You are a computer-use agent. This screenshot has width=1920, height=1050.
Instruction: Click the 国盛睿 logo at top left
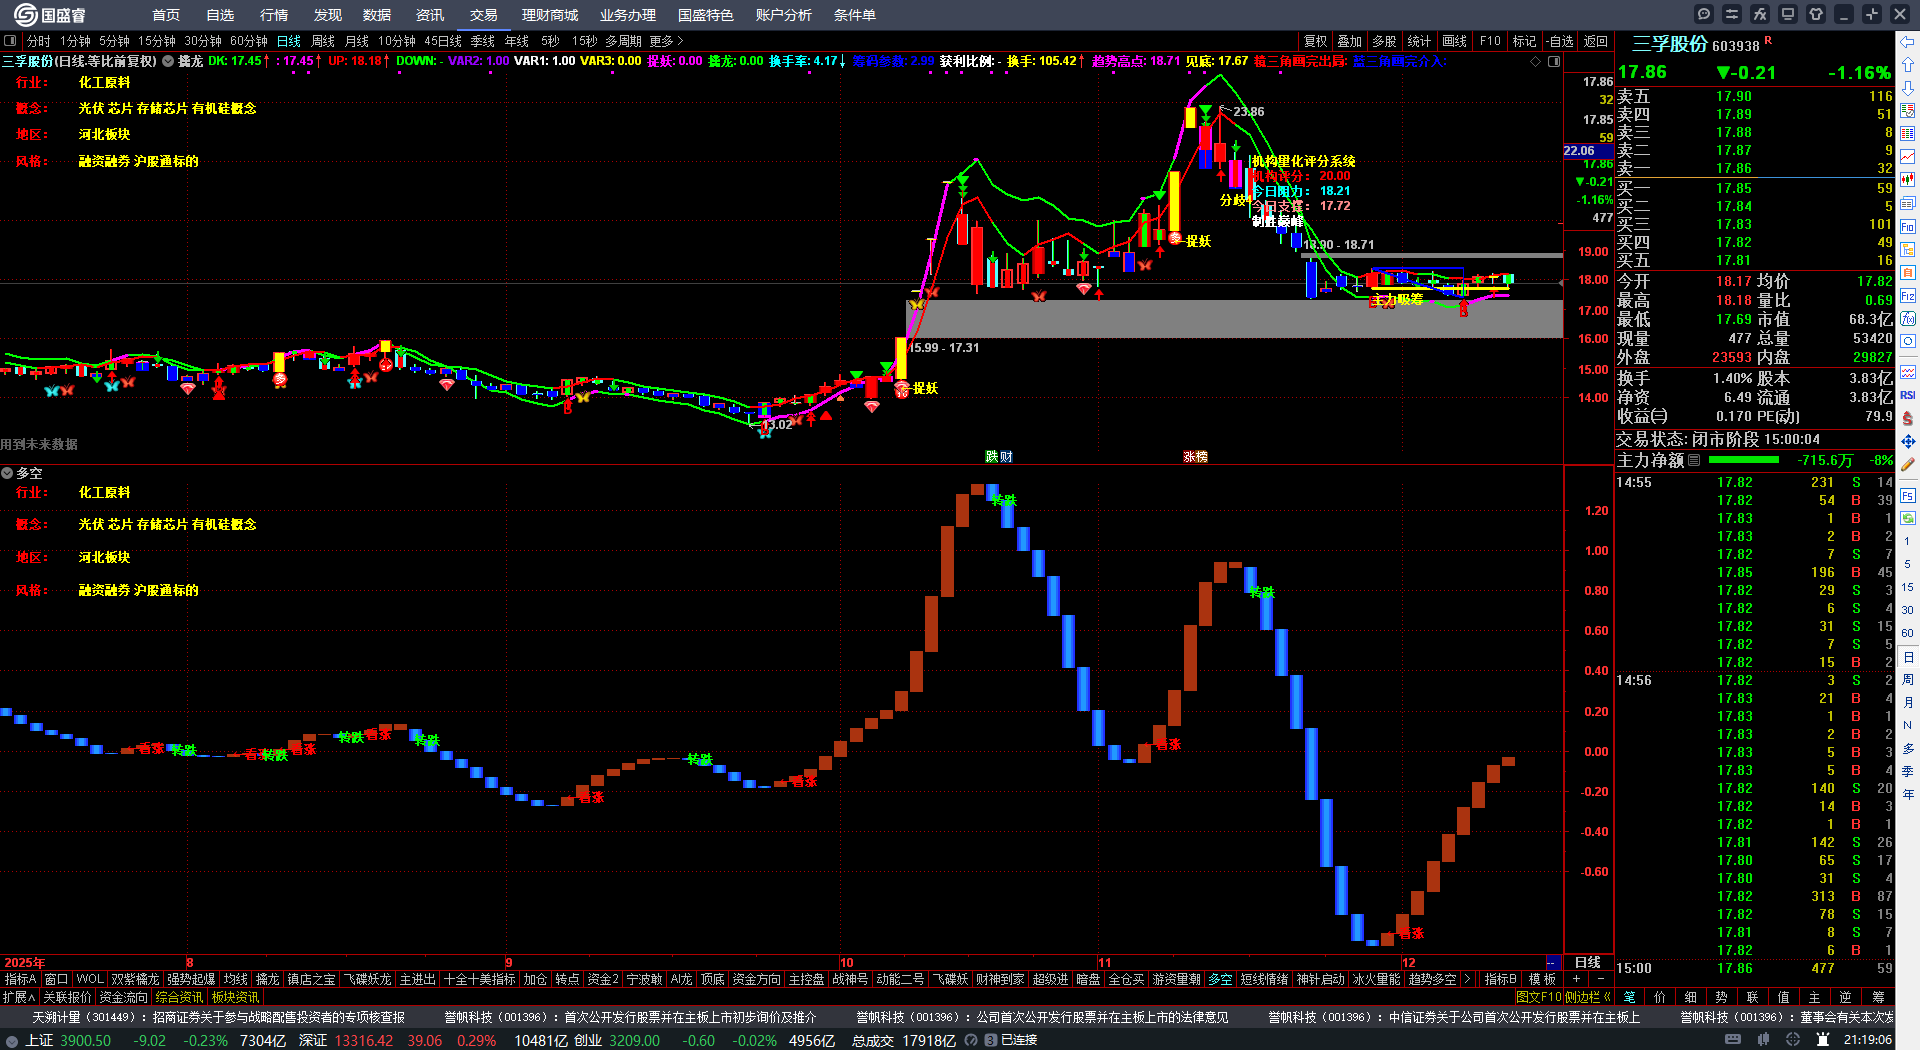coord(50,14)
